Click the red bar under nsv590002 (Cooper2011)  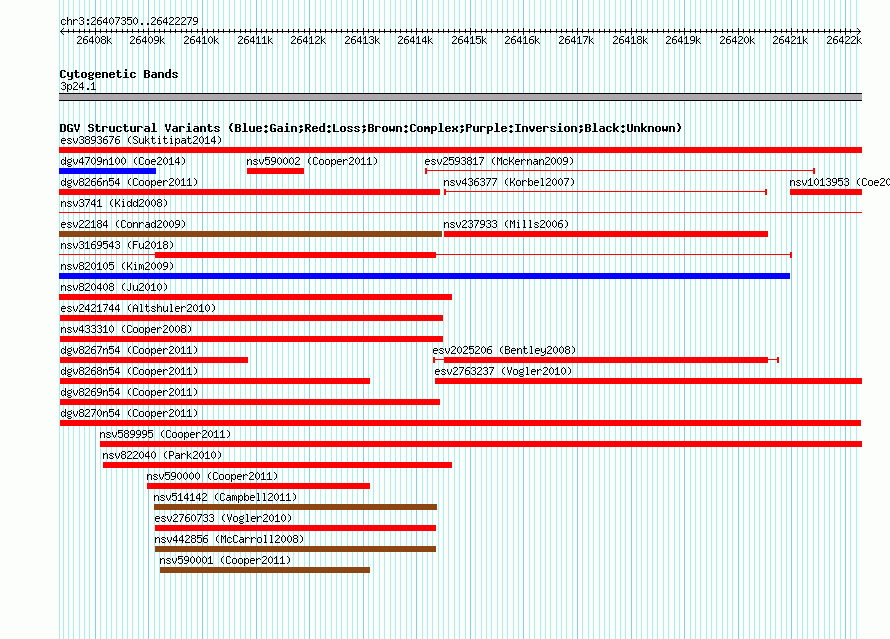(x=275, y=171)
